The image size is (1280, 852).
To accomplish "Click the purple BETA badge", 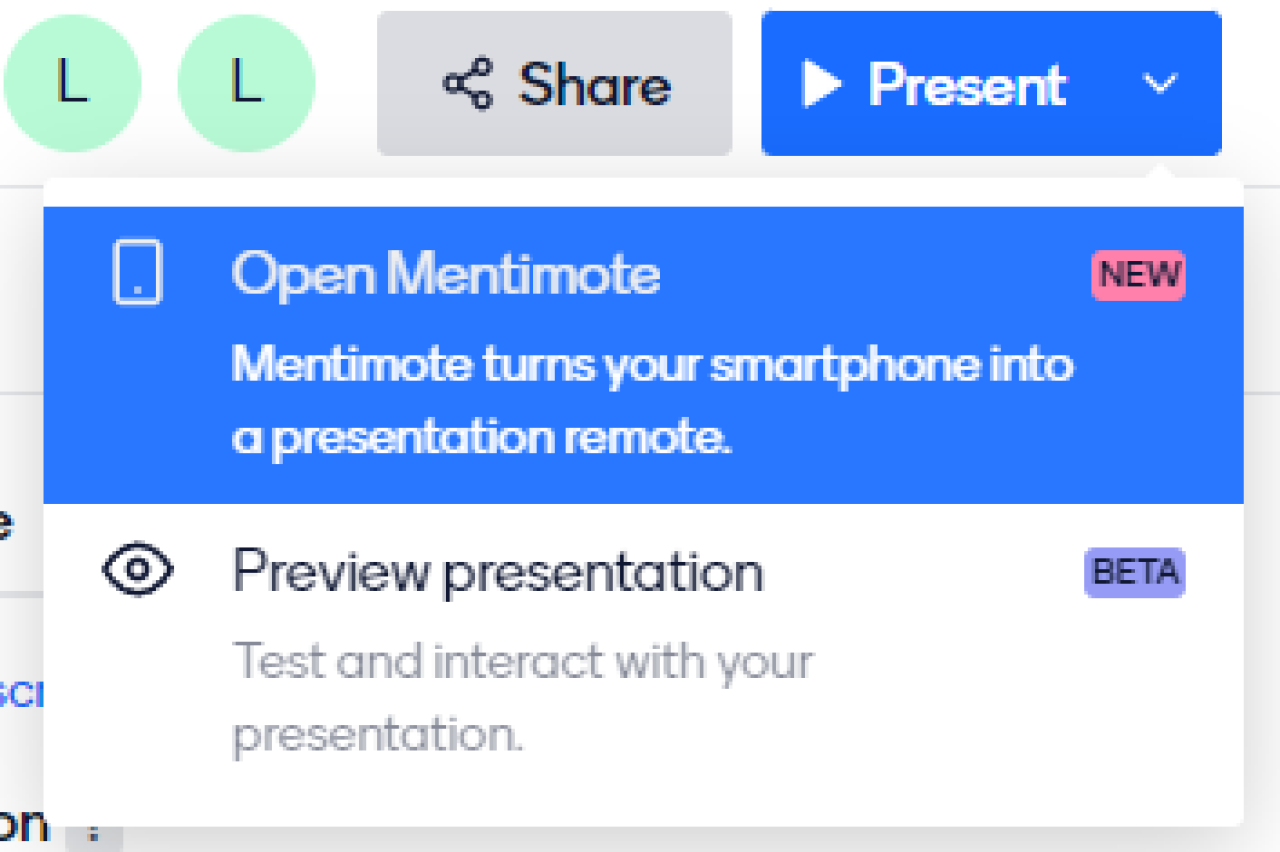I will (1134, 573).
